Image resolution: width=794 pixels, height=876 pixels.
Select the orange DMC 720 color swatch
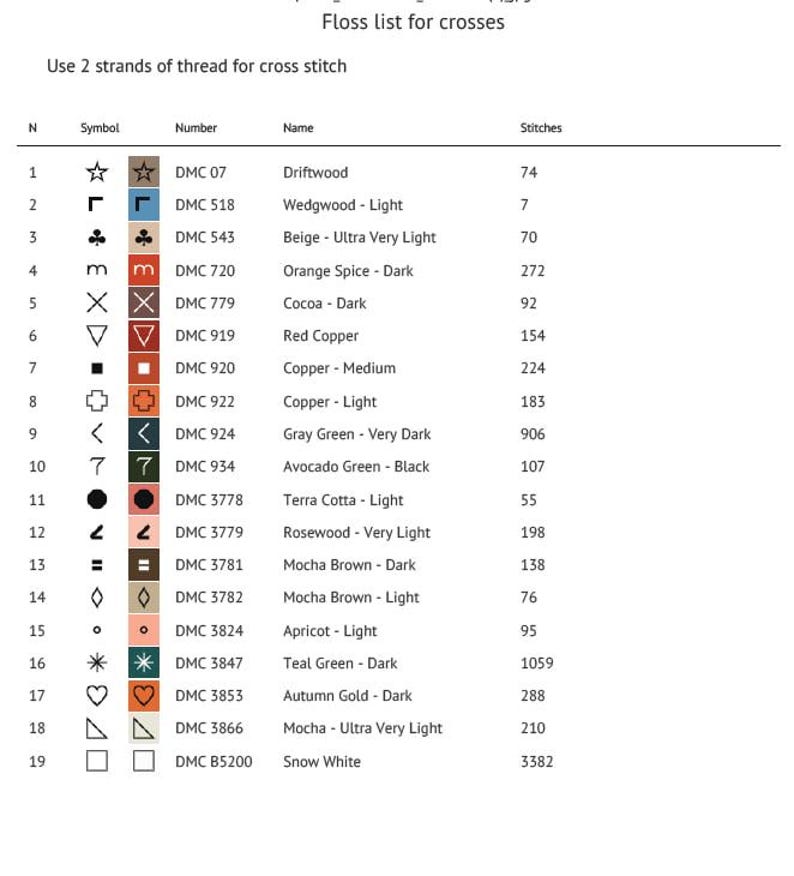(144, 270)
